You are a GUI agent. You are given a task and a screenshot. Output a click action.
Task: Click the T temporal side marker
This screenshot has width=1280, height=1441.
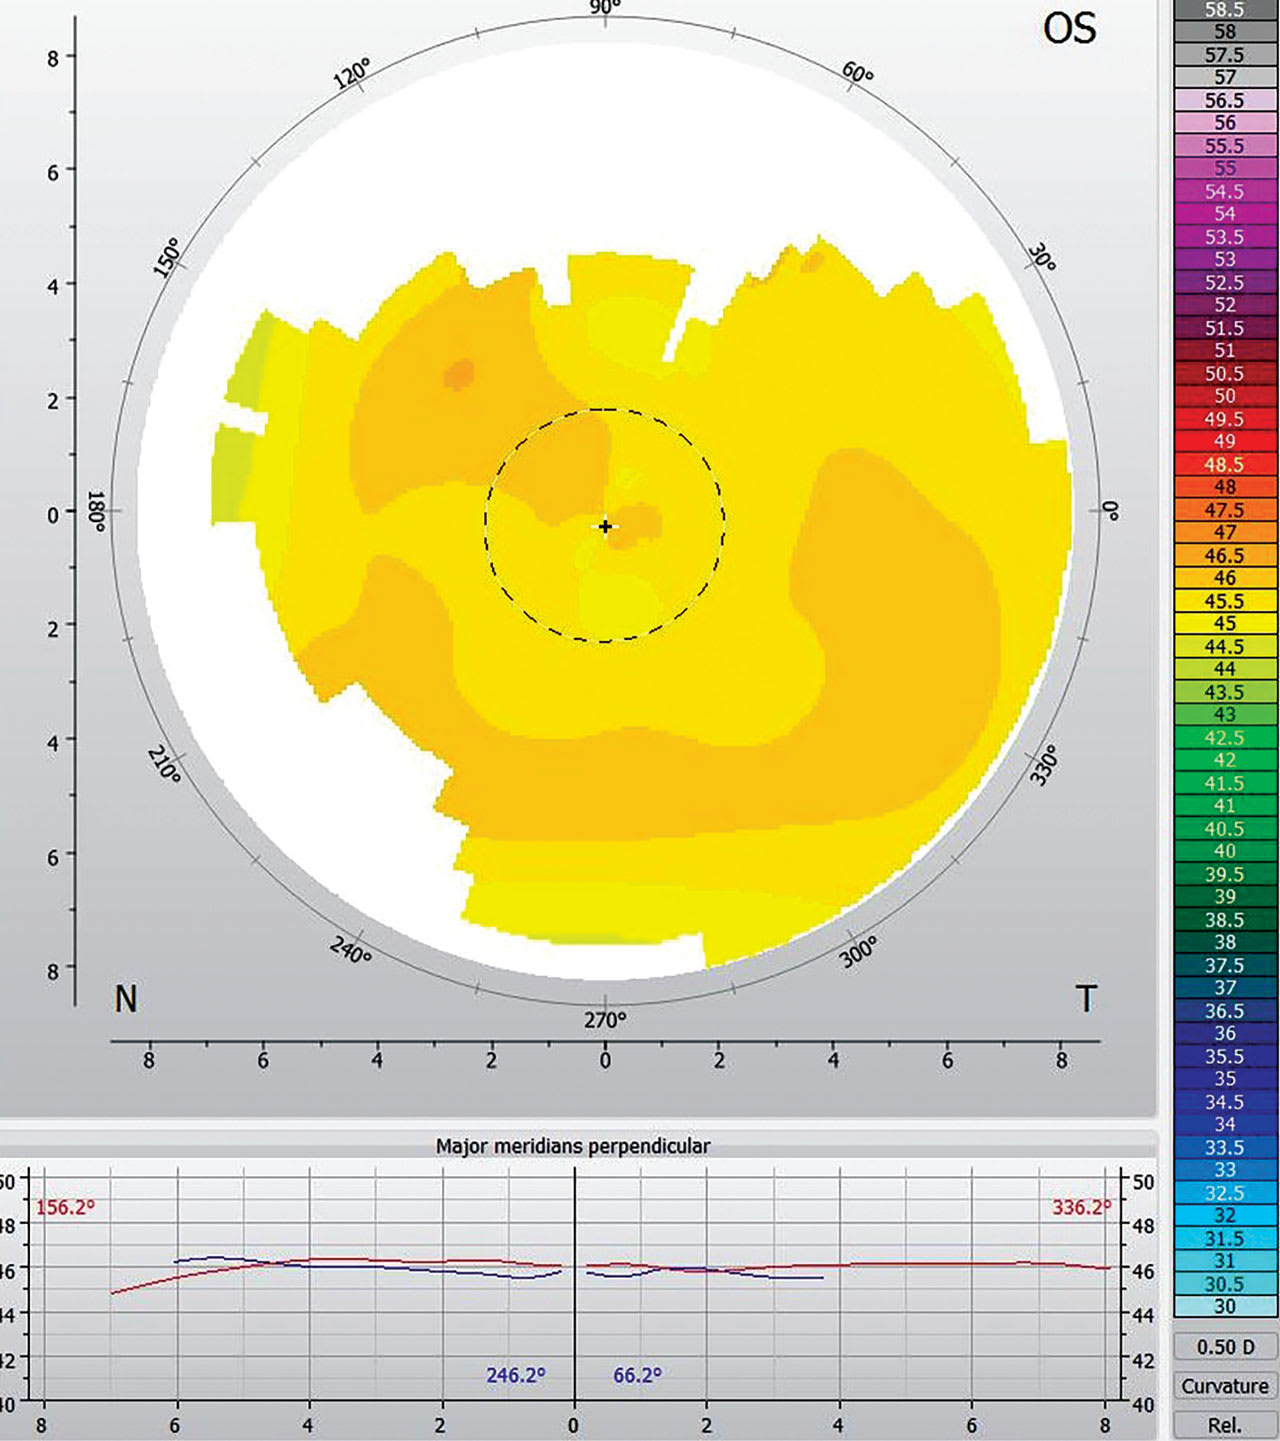pyautogui.click(x=1086, y=998)
